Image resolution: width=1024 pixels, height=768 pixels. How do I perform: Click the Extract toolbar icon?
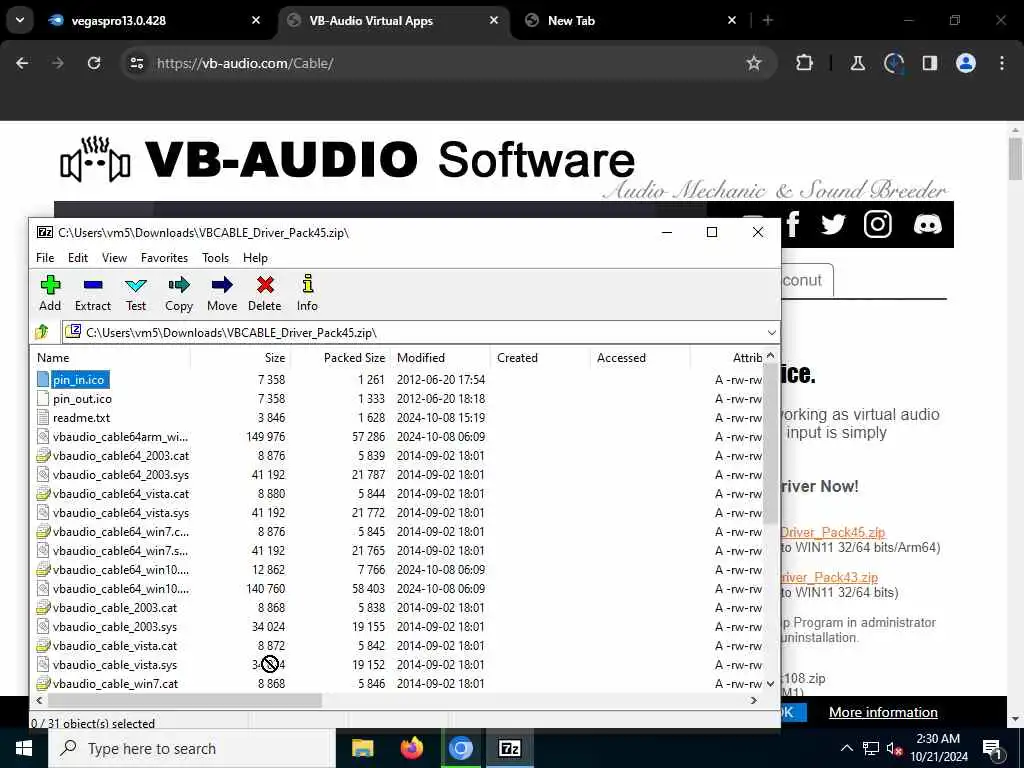(x=93, y=293)
